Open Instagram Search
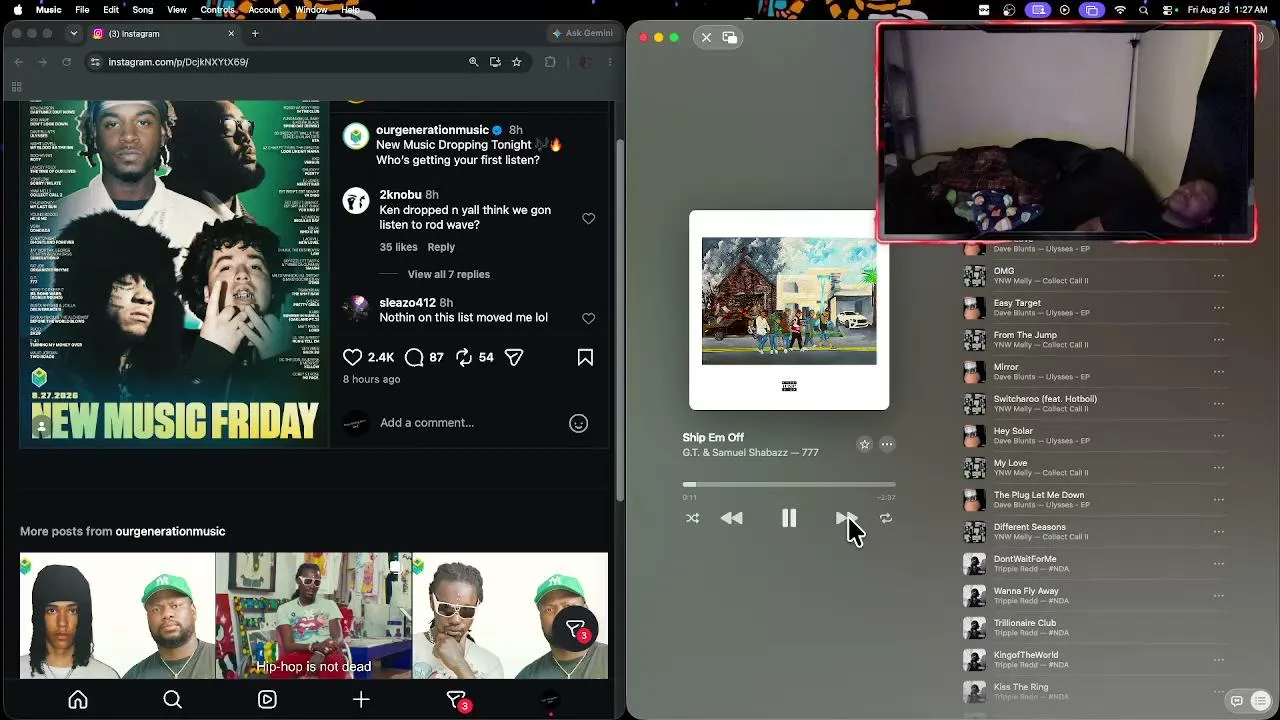This screenshot has width=1280, height=720. tap(172, 700)
